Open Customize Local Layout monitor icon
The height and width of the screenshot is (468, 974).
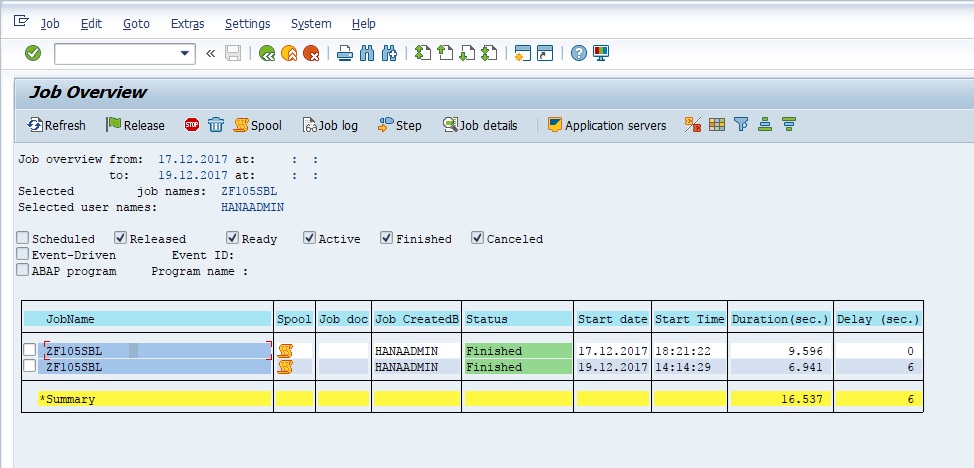(x=601, y=53)
